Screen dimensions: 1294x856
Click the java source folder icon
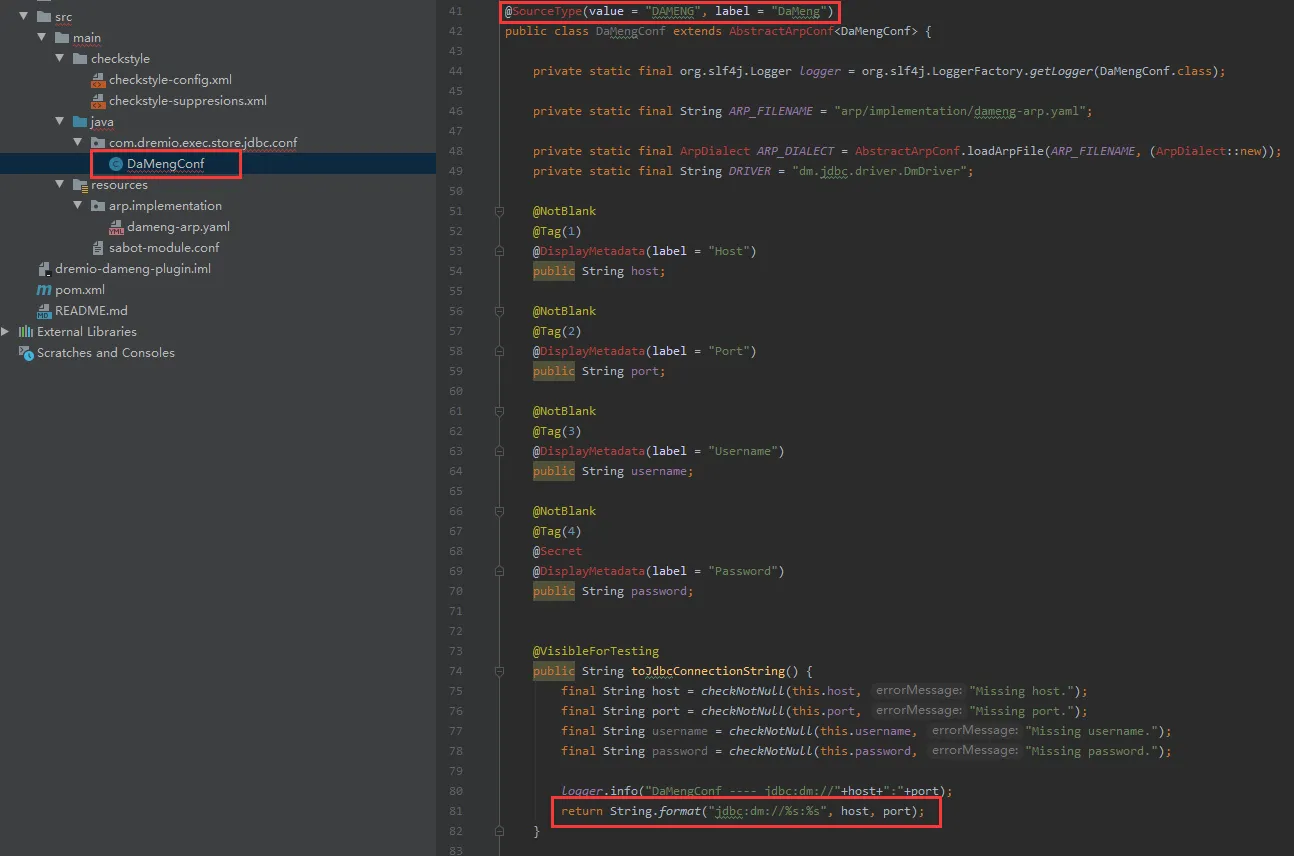tap(80, 122)
